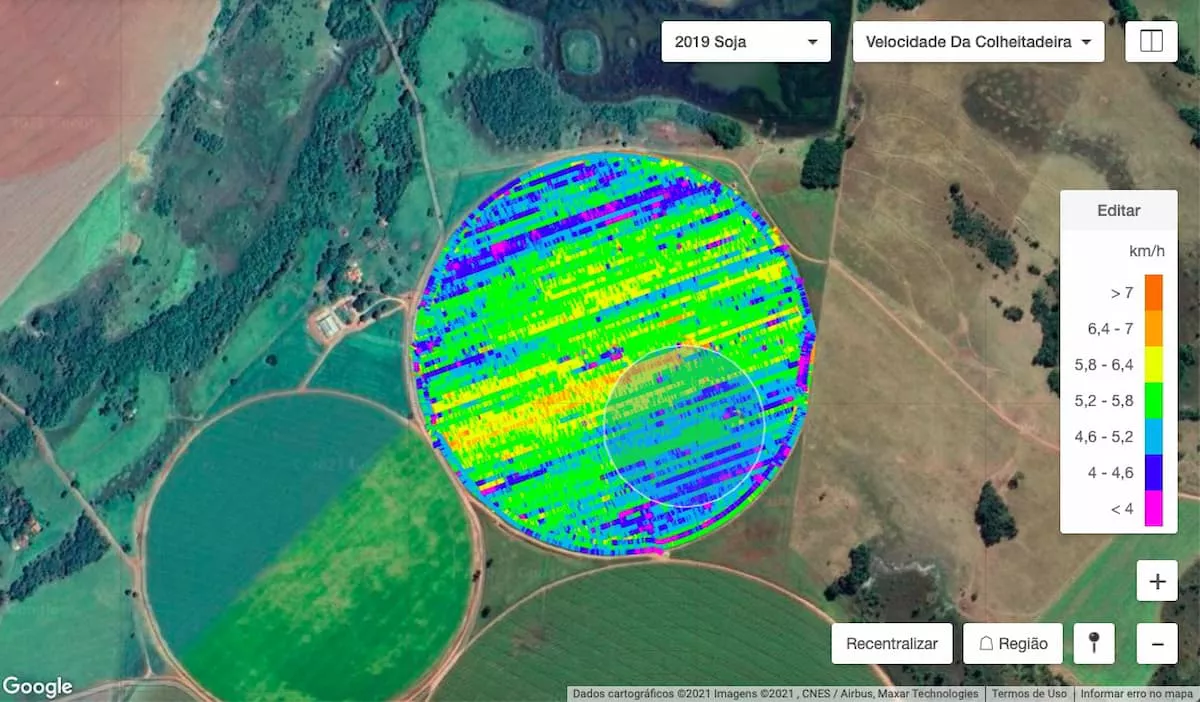Screen dimensions: 1200x702
Task: Click the '> 7' legend label
Action: [1122, 293]
